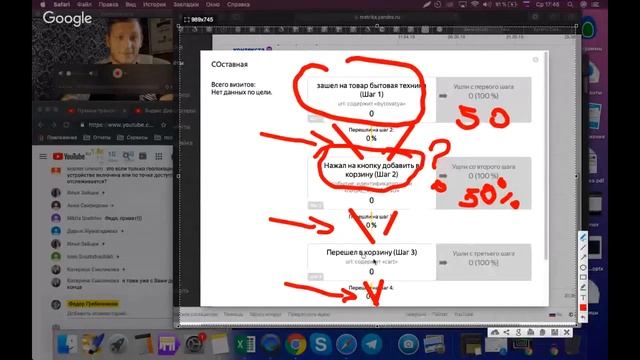This screenshot has width=640, height=360.
Task: Select the pen tool in annotation toolbar
Action: tap(583, 238)
